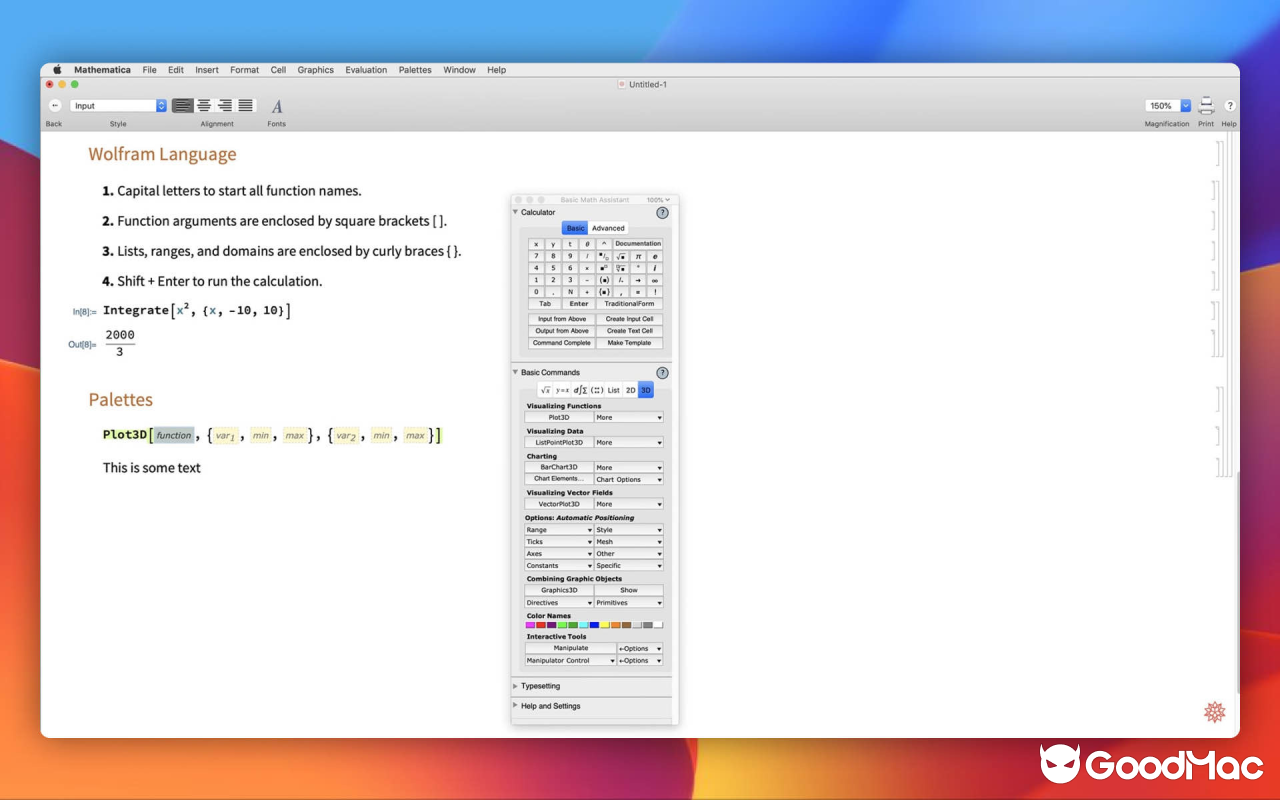The width and height of the screenshot is (1280, 800).
Task: Select the square root button in the calculator
Action: tap(620, 257)
